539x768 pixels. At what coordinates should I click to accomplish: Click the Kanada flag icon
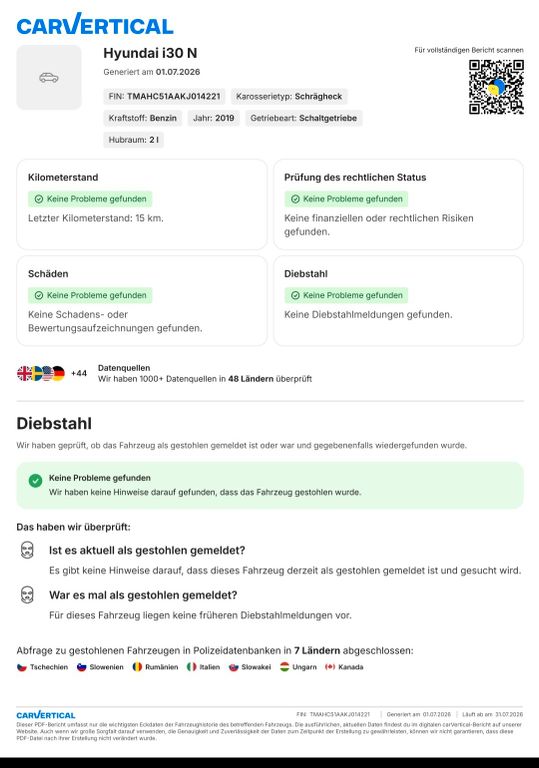coord(330,667)
